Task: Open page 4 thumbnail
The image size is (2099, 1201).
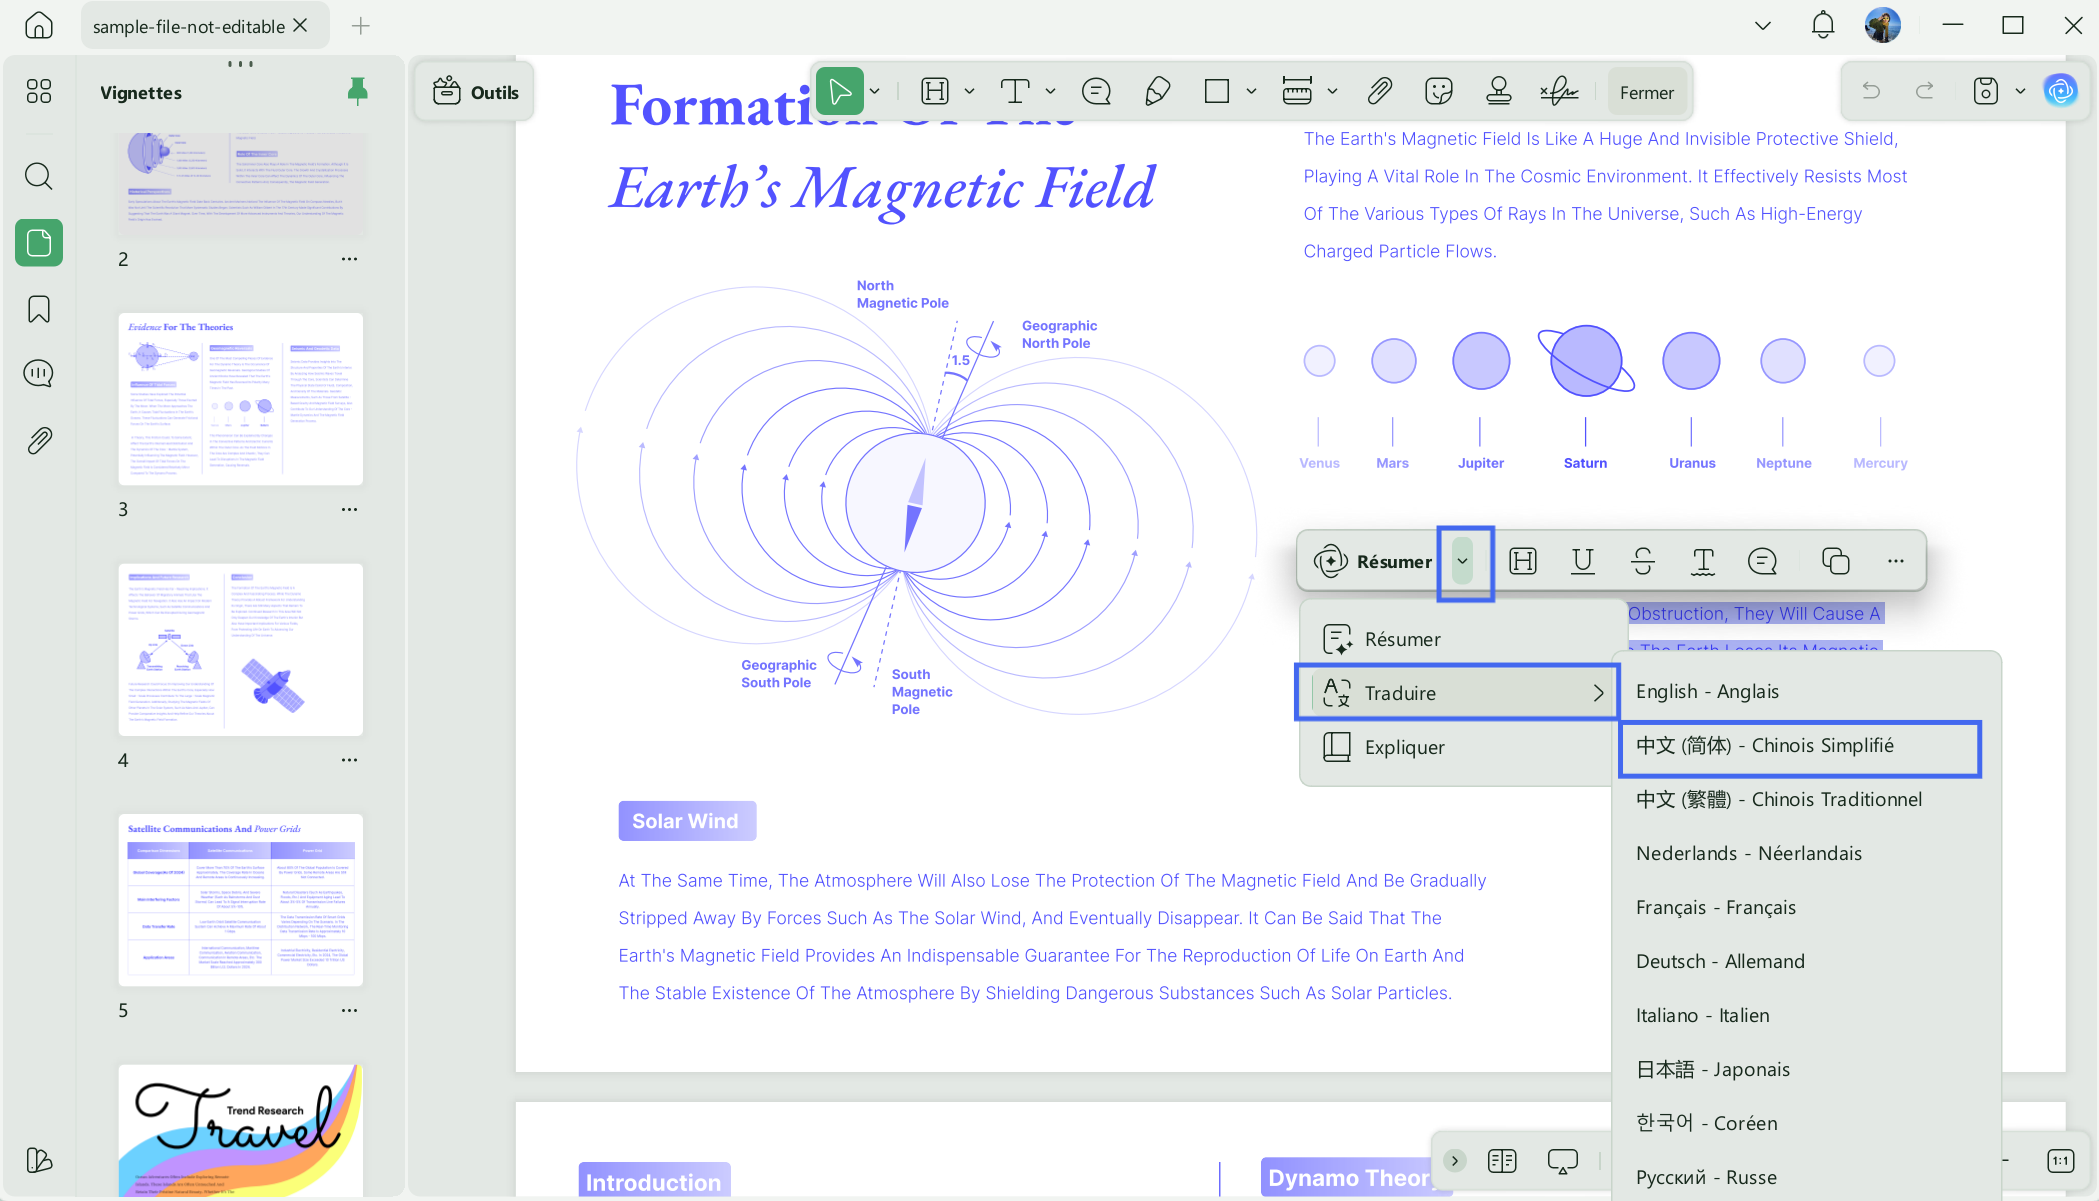Action: click(x=240, y=650)
